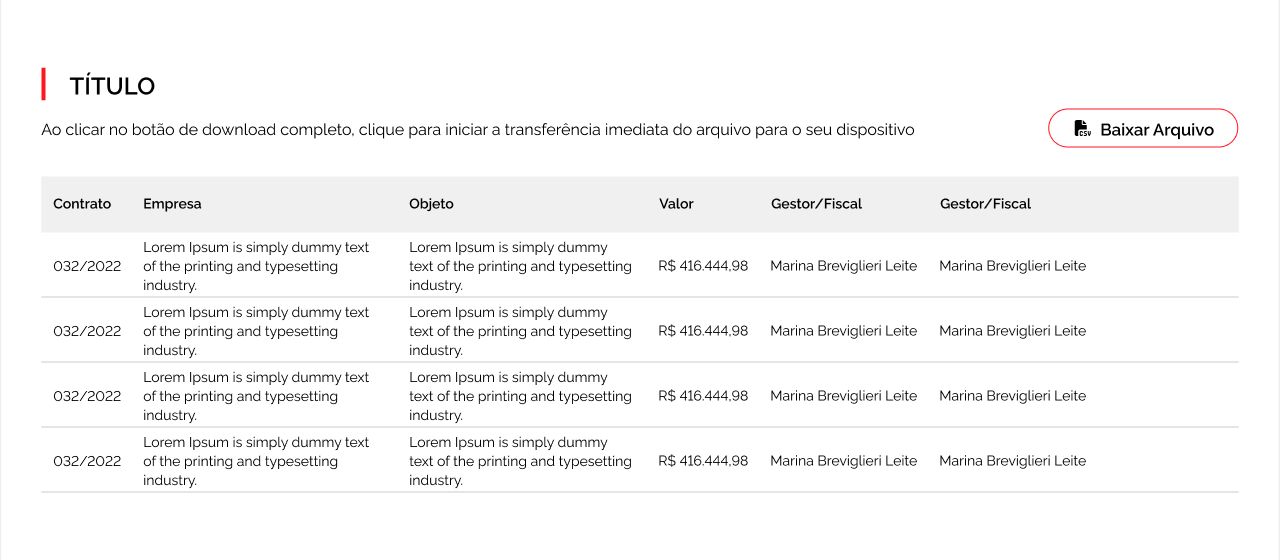This screenshot has height=560, width=1280.
Task: Select contract 032/2022 in the first row
Action: [x=87, y=266]
